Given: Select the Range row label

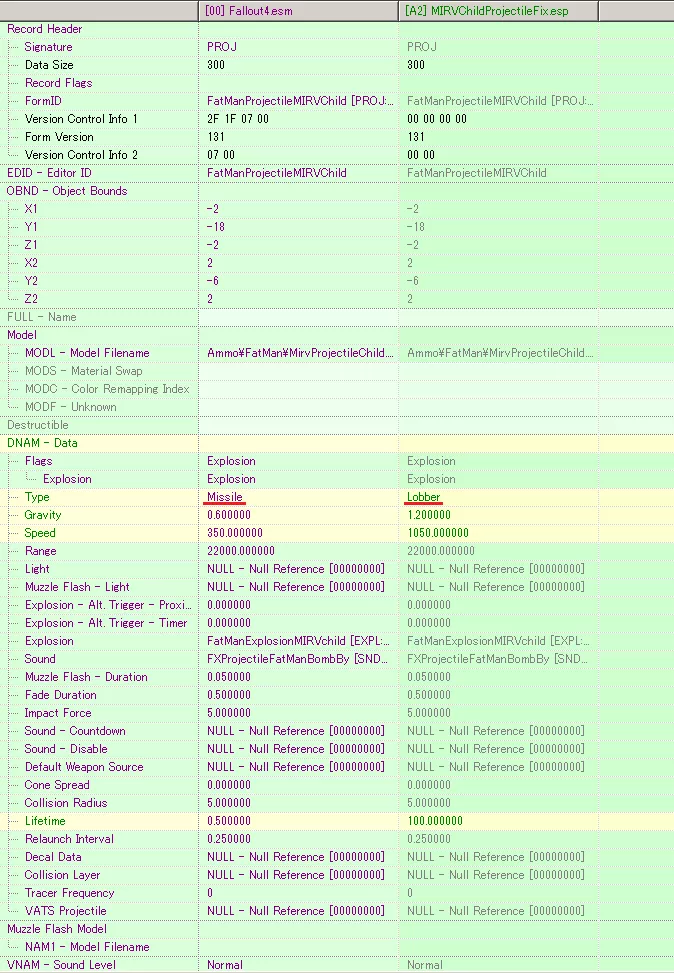Looking at the screenshot, I should click(x=40, y=551).
